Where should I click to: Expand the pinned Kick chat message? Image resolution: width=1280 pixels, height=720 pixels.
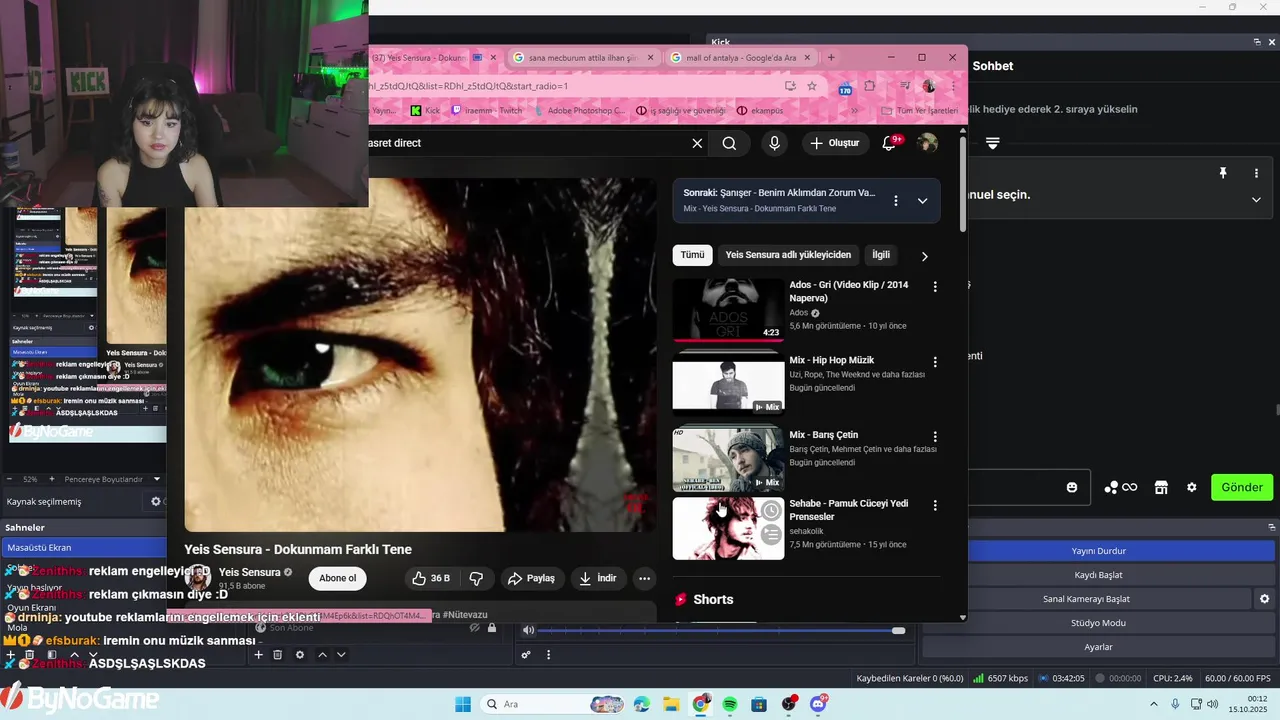1256,200
